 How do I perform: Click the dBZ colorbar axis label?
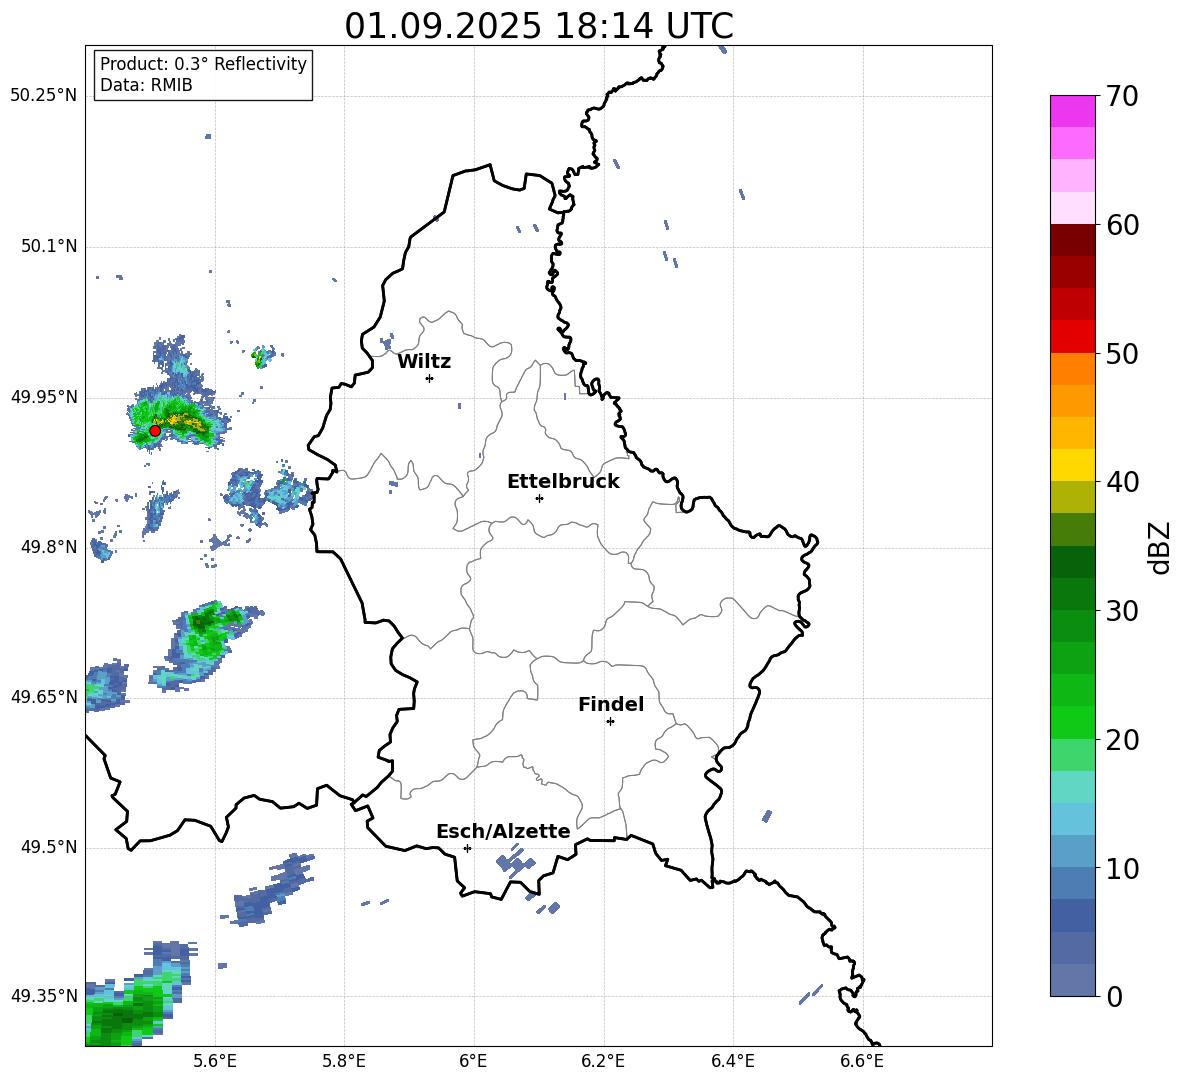1159,547
